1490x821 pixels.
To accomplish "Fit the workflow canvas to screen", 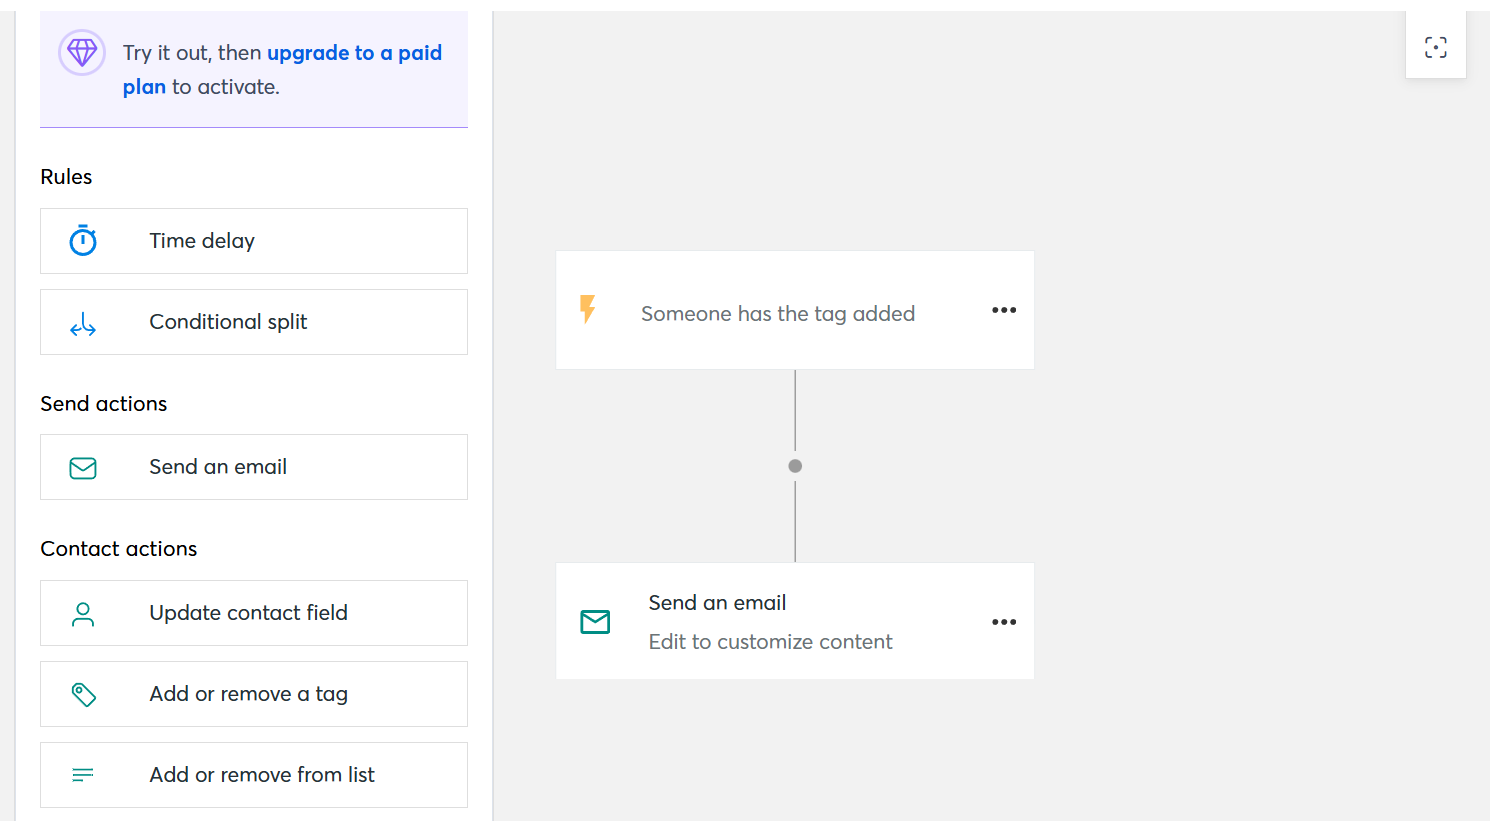I will pyautogui.click(x=1436, y=47).
